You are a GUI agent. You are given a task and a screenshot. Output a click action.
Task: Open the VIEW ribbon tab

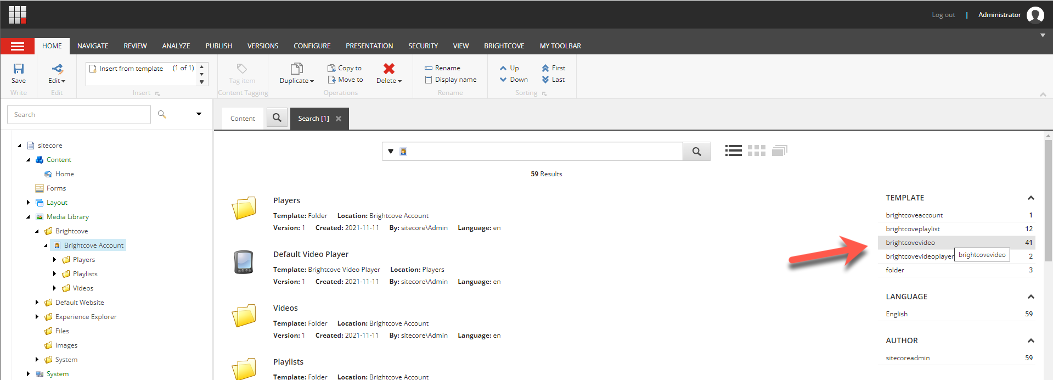(x=460, y=46)
